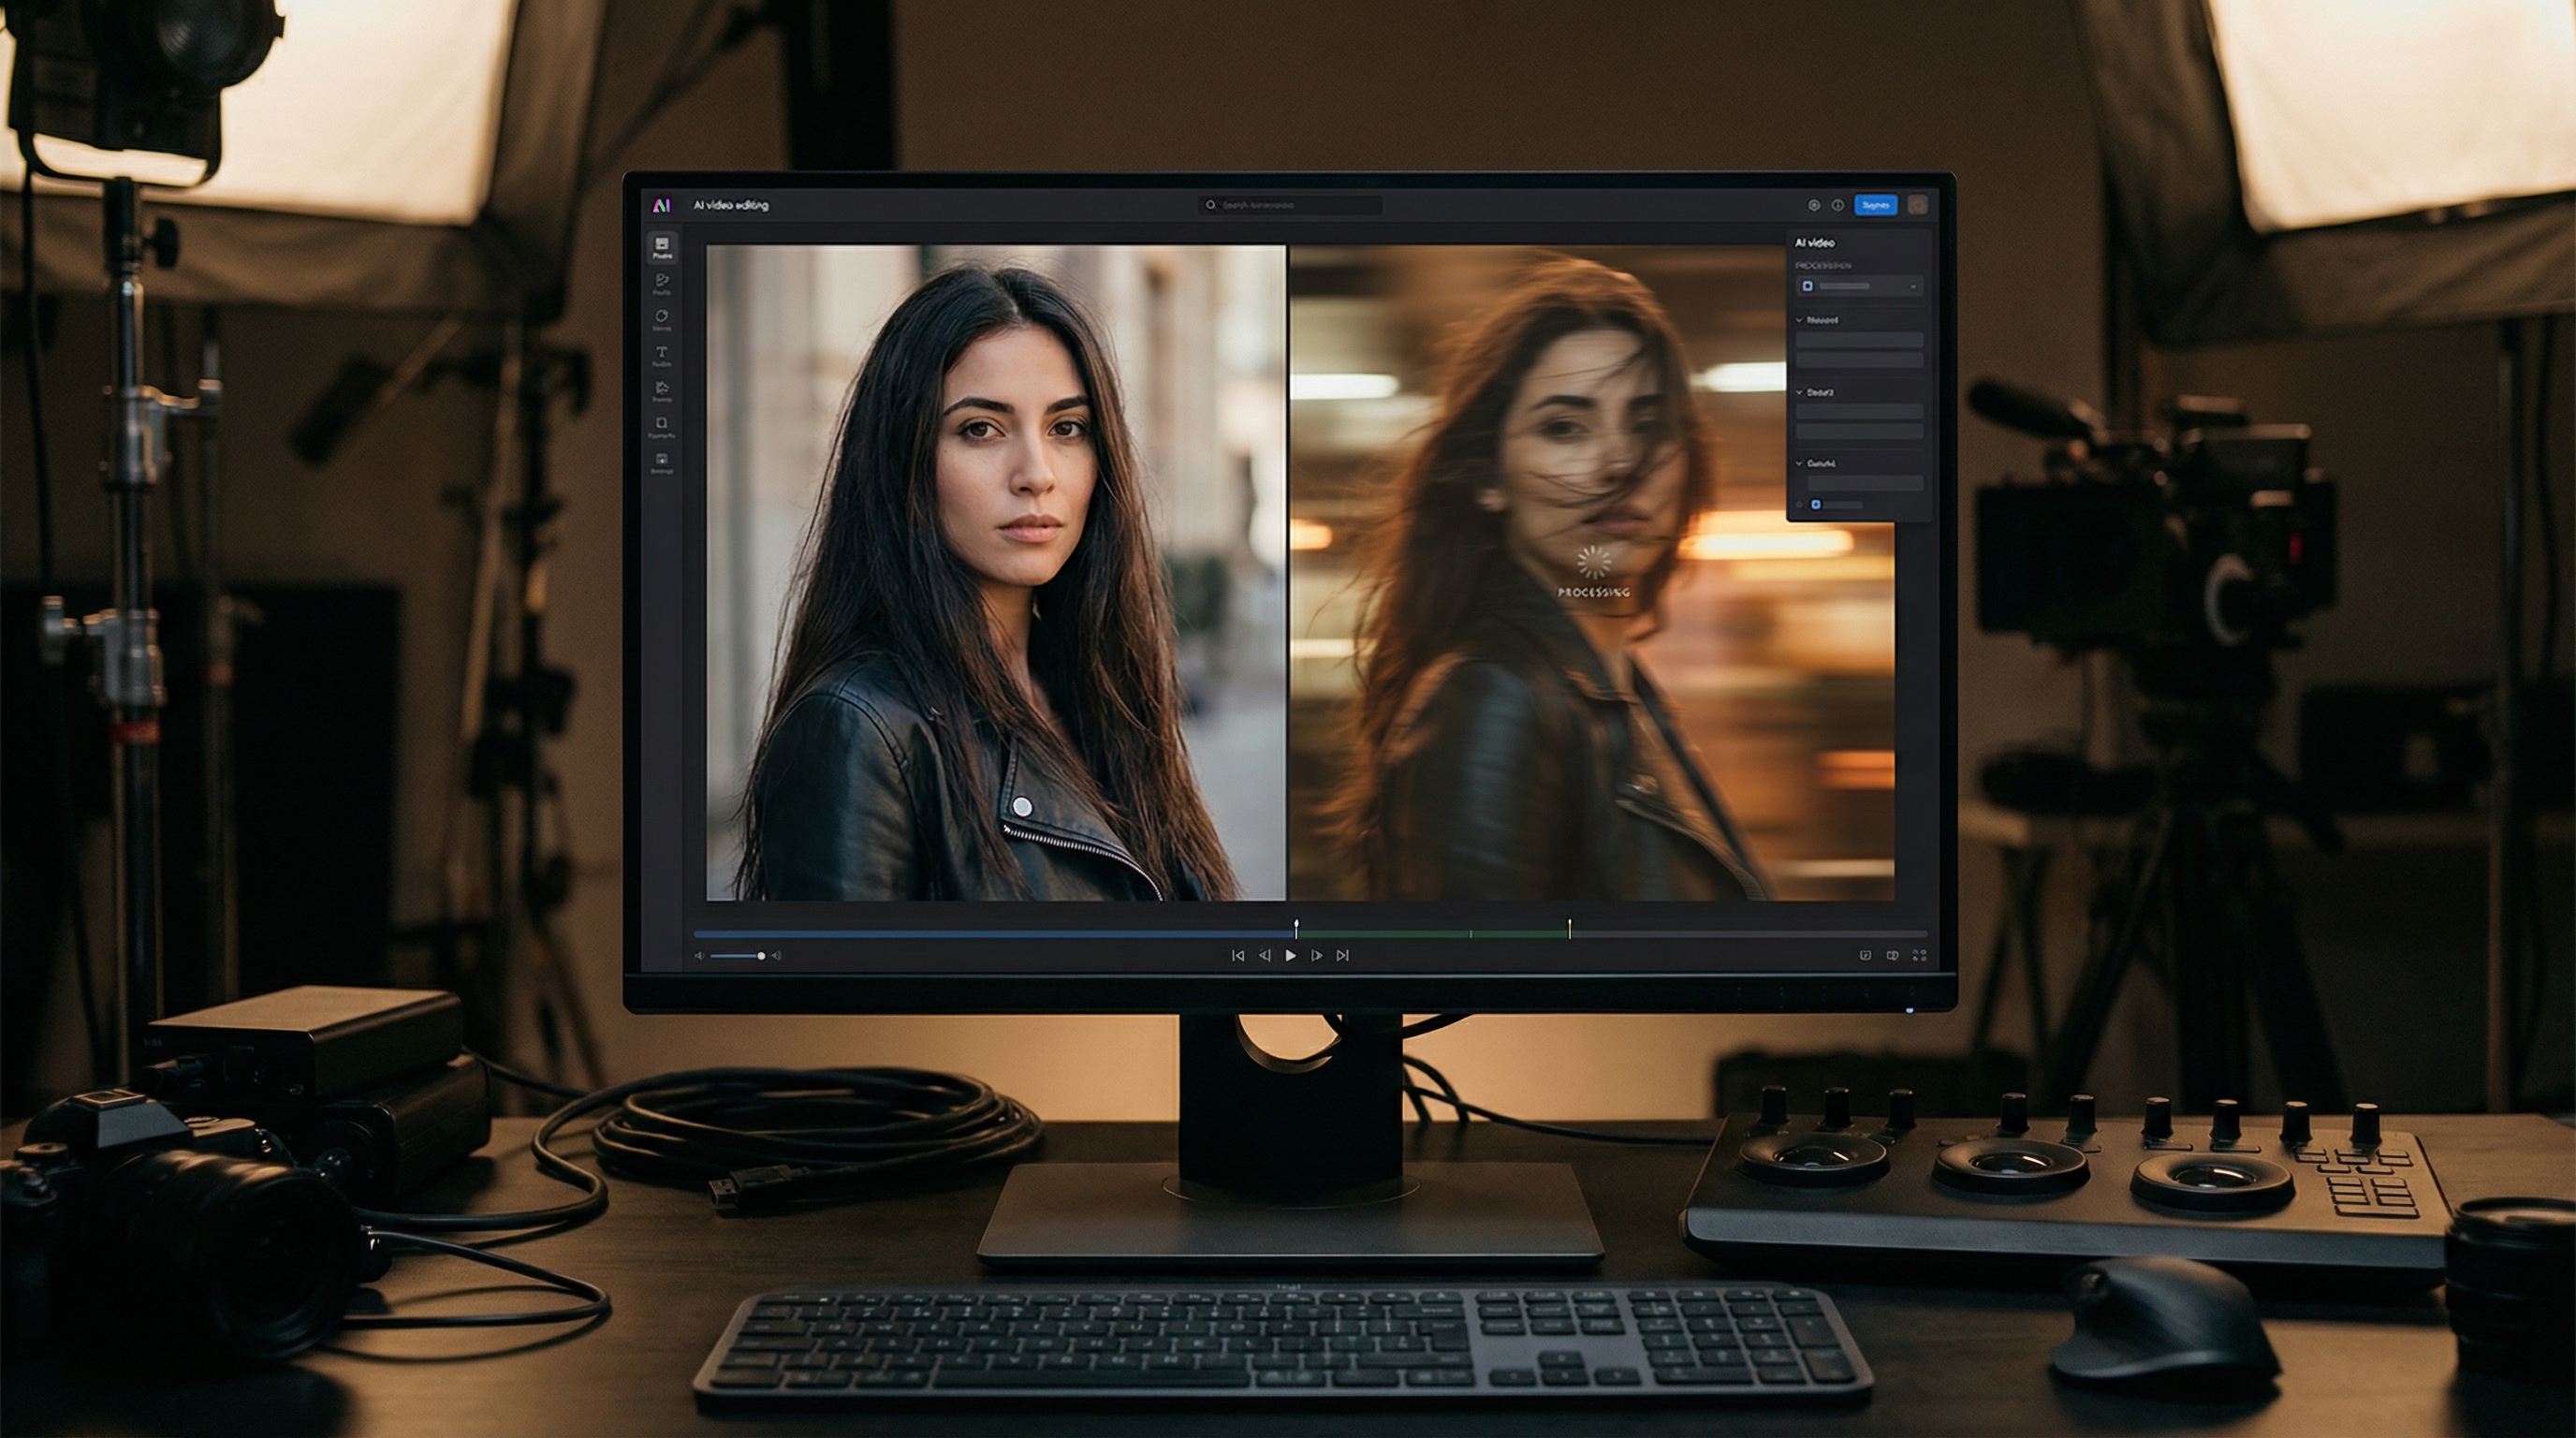Image resolution: width=2576 pixels, height=1438 pixels.
Task: Click the mute speaker icon
Action: 699,956
